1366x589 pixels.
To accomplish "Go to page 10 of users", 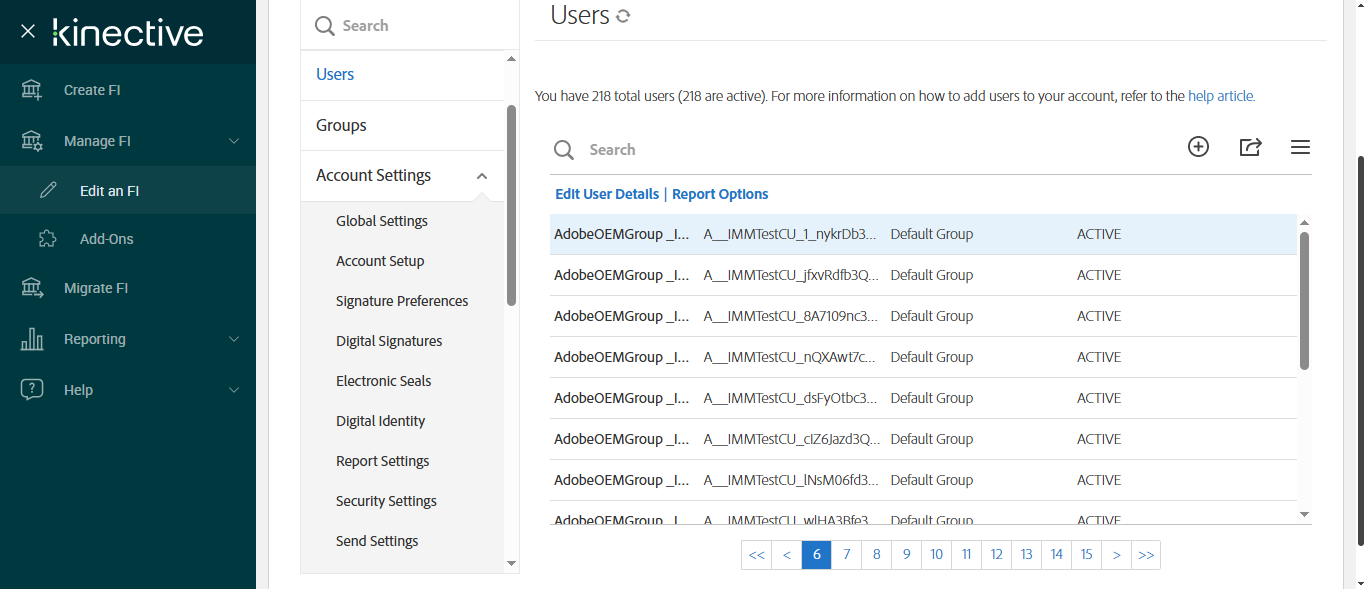I will (x=936, y=555).
